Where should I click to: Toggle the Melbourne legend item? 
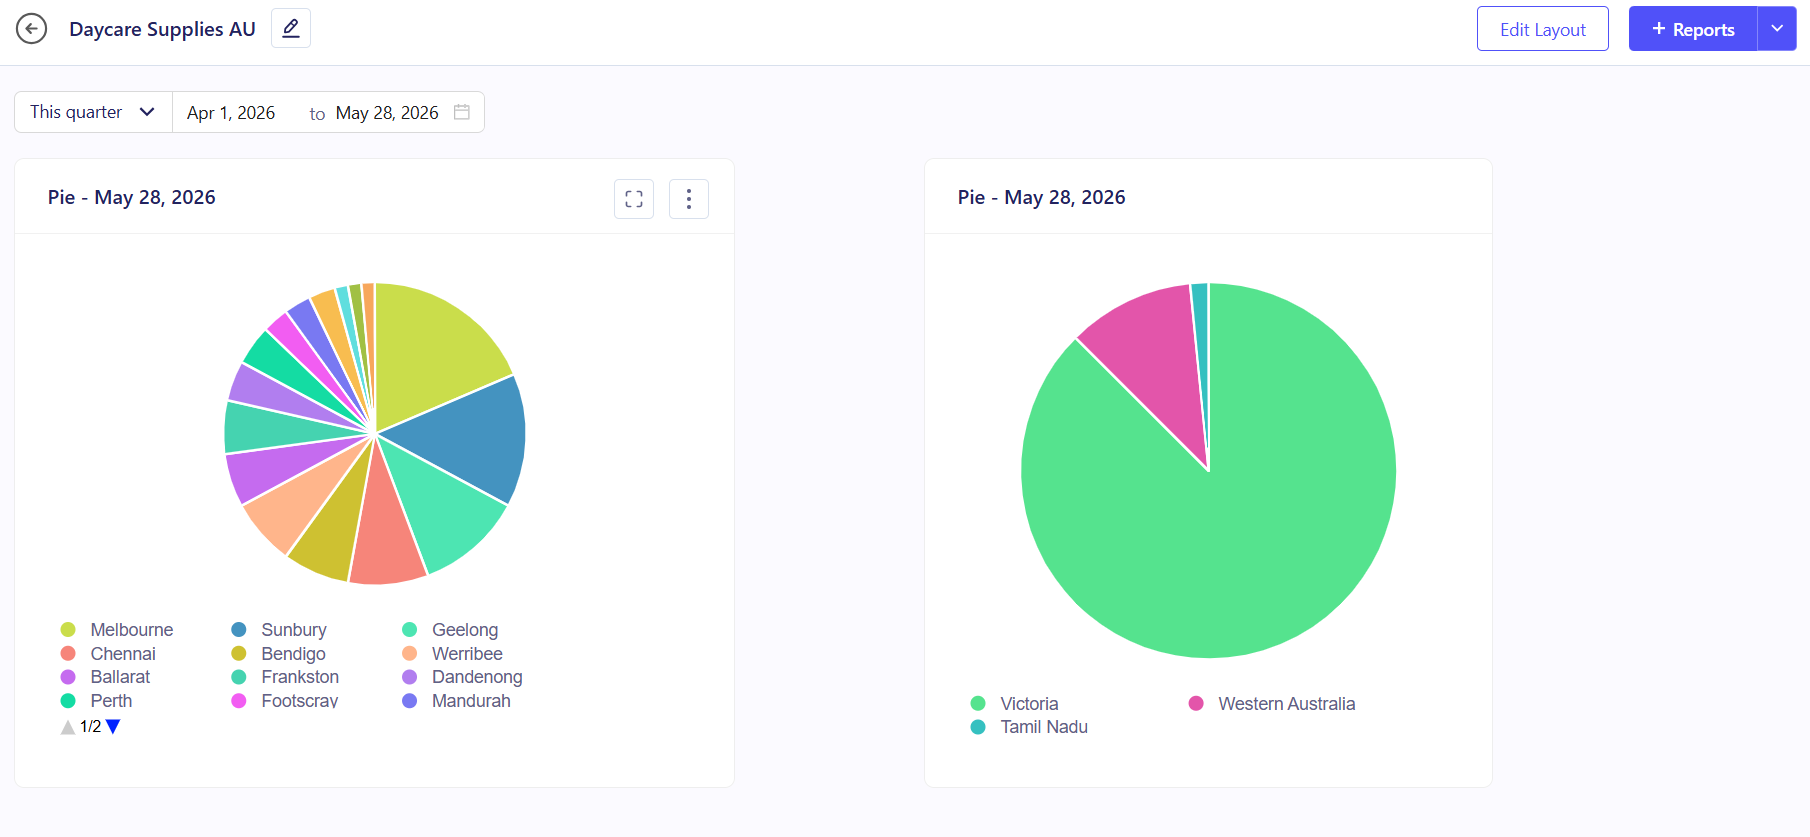[x=117, y=630]
